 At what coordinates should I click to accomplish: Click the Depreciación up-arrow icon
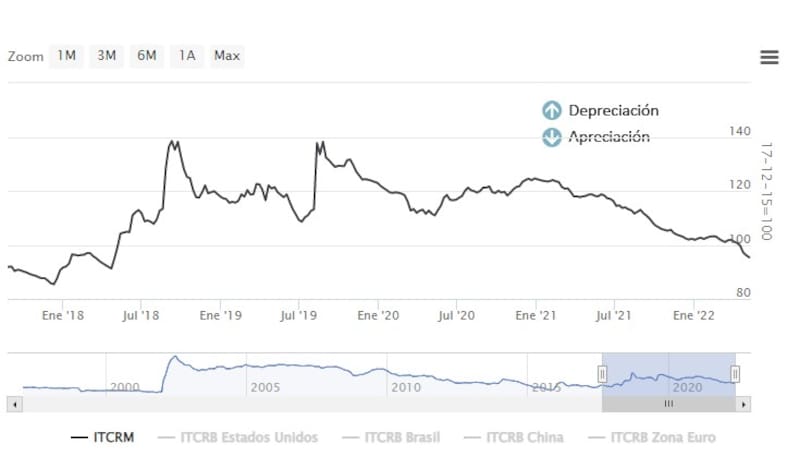click(551, 111)
